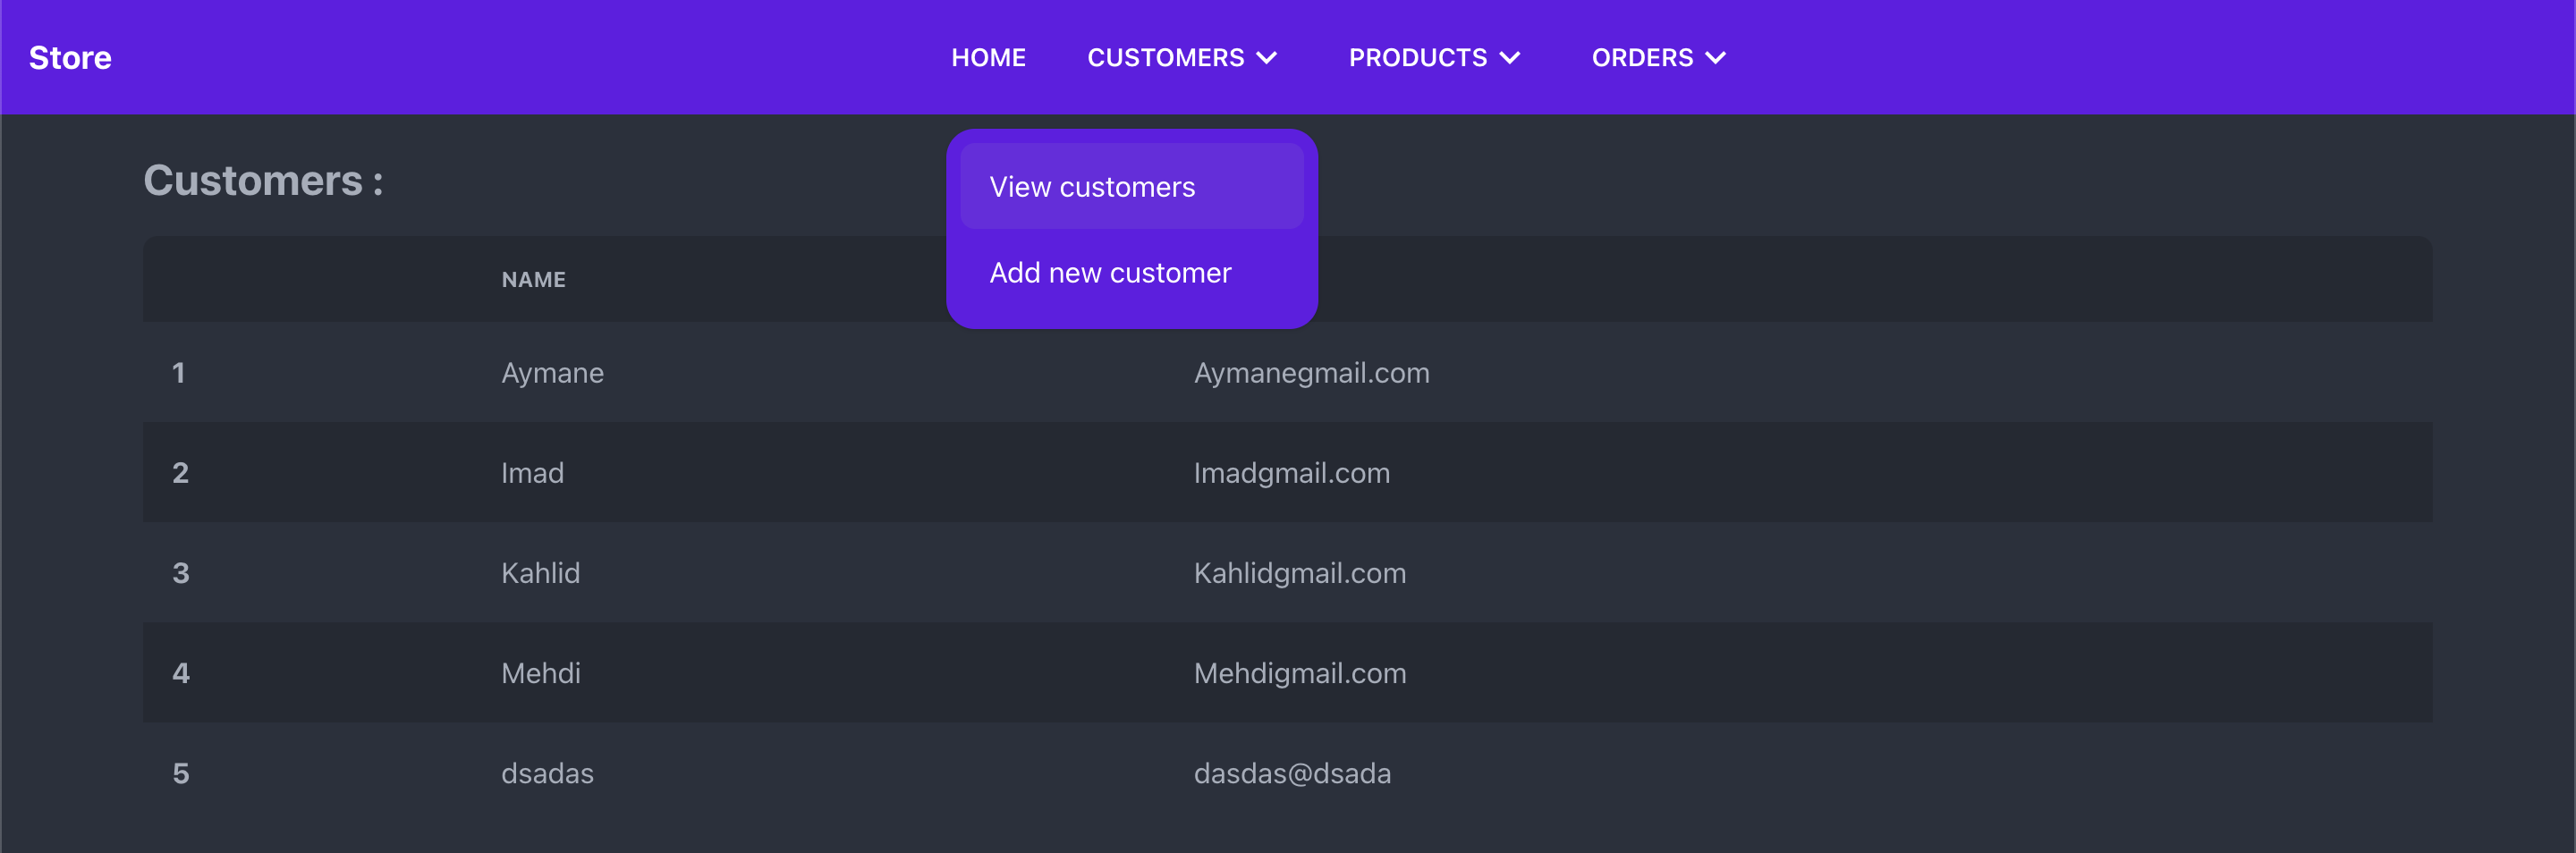
Task: Go to the HOME nav item
Action: pos(988,58)
